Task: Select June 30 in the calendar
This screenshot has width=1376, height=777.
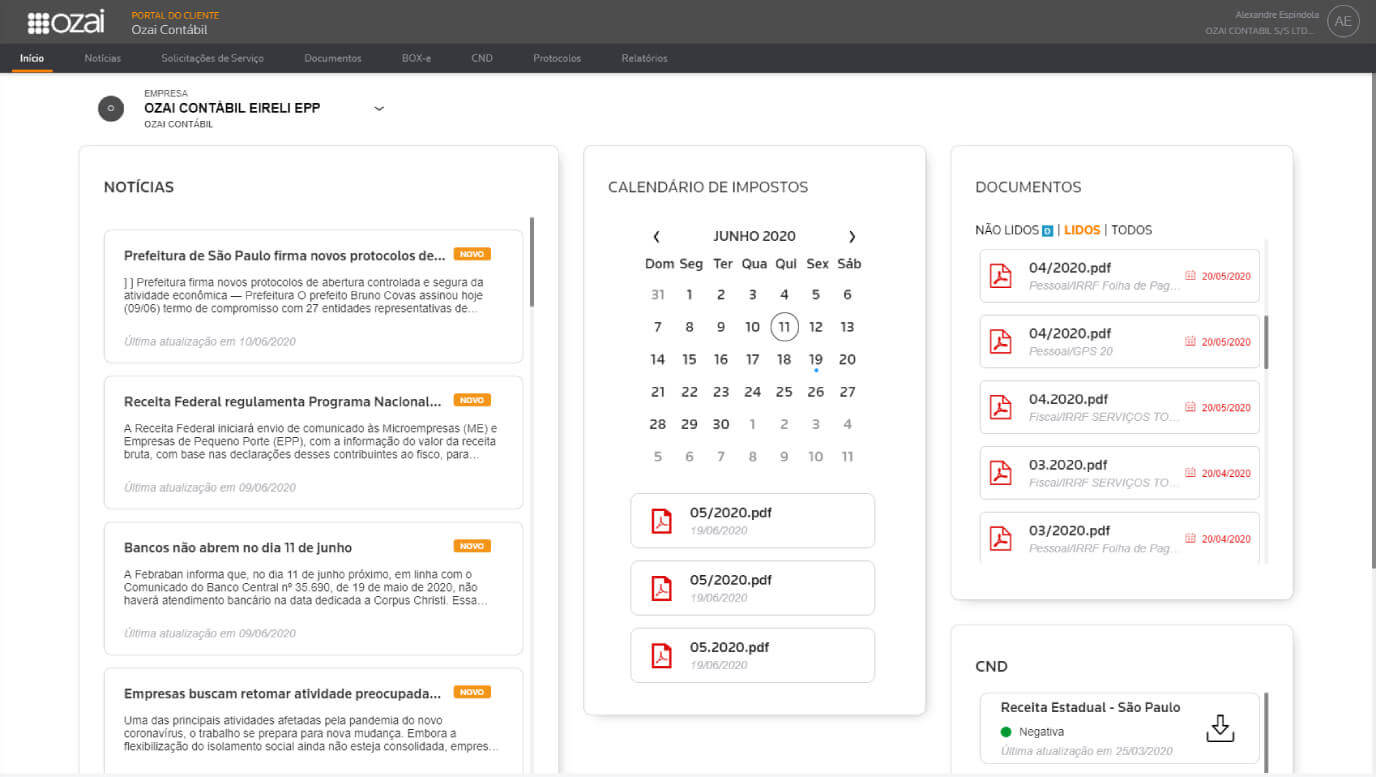Action: click(x=721, y=424)
